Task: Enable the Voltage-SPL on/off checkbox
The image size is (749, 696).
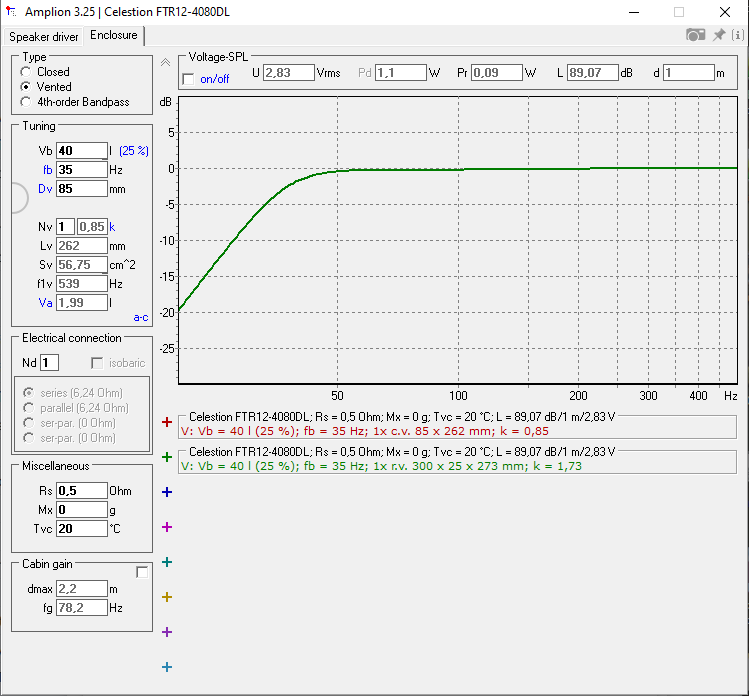Action: click(x=189, y=79)
